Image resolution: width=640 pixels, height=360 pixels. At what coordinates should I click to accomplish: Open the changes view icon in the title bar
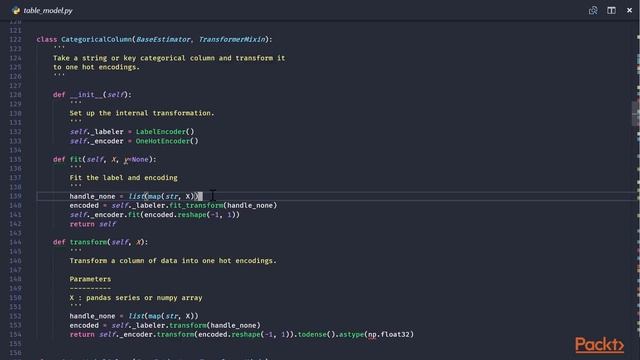point(593,11)
